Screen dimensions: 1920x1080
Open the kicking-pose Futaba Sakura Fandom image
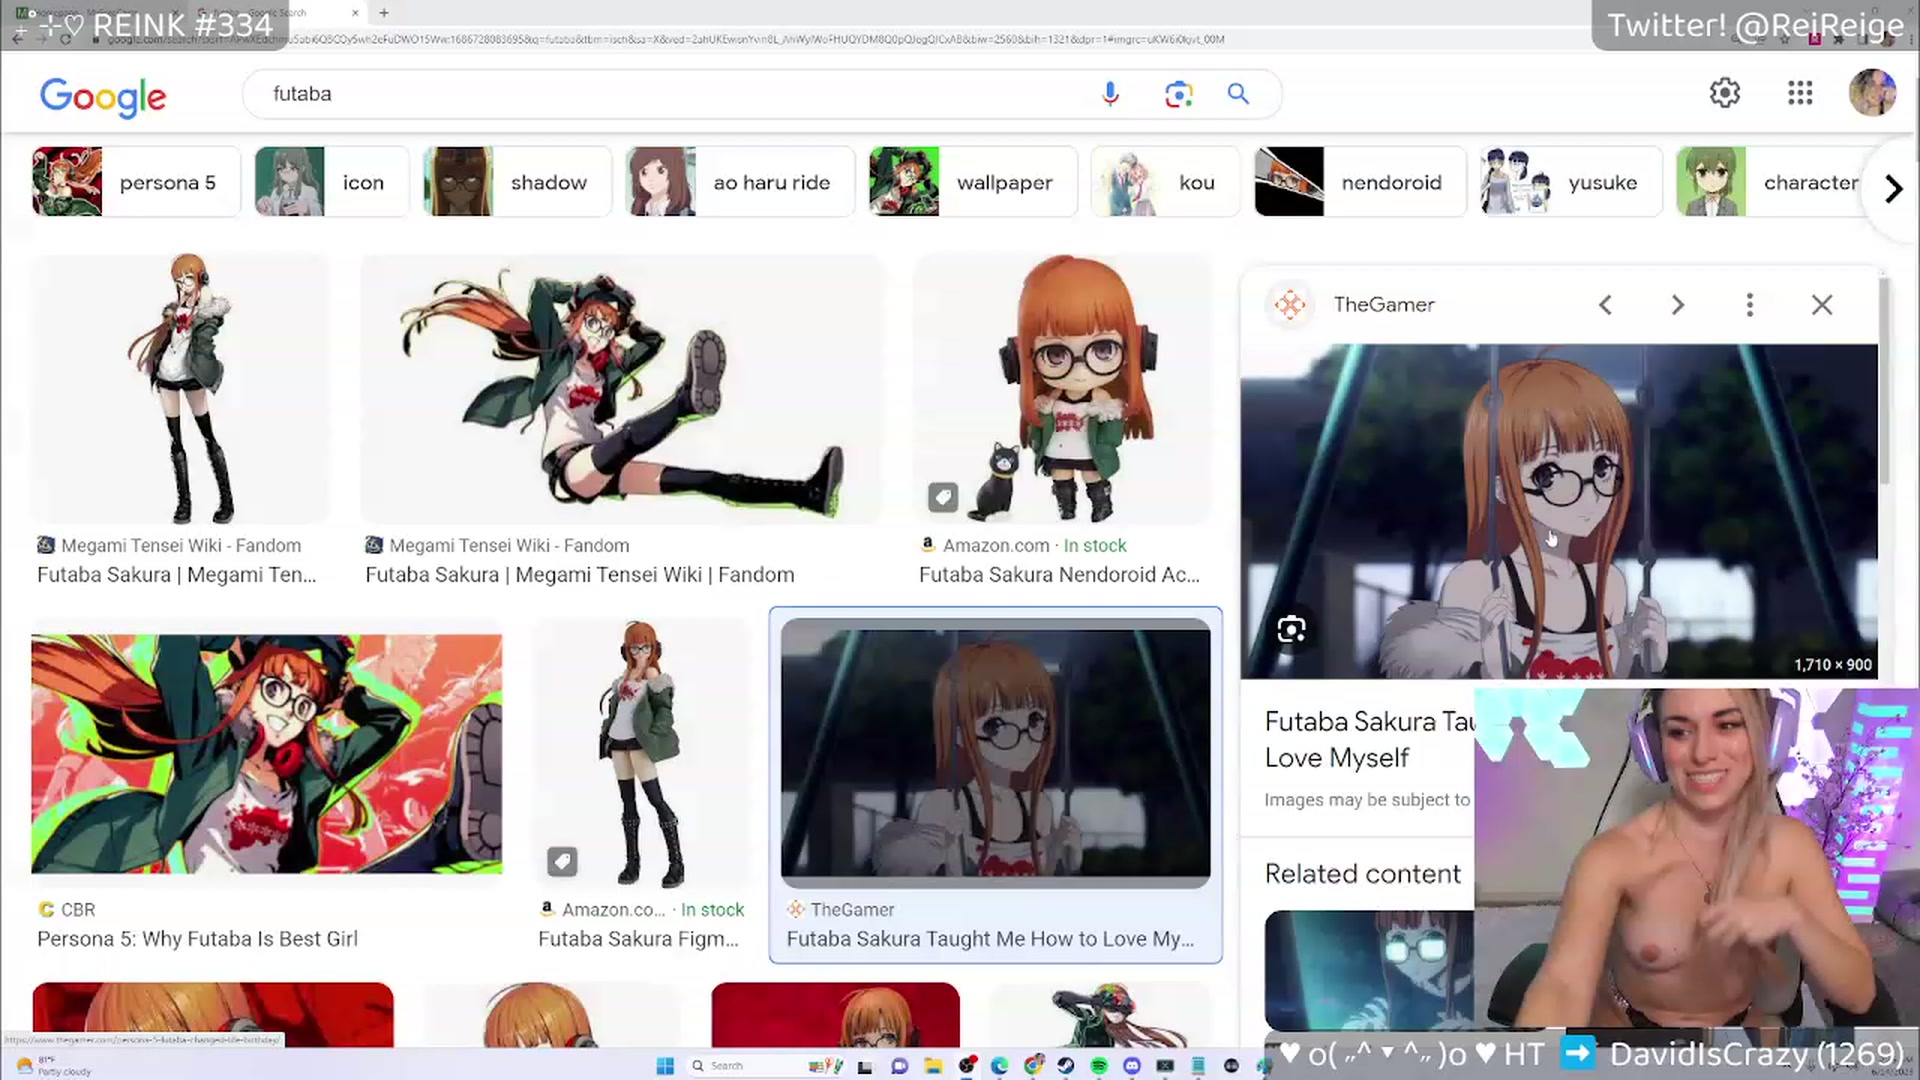click(621, 389)
